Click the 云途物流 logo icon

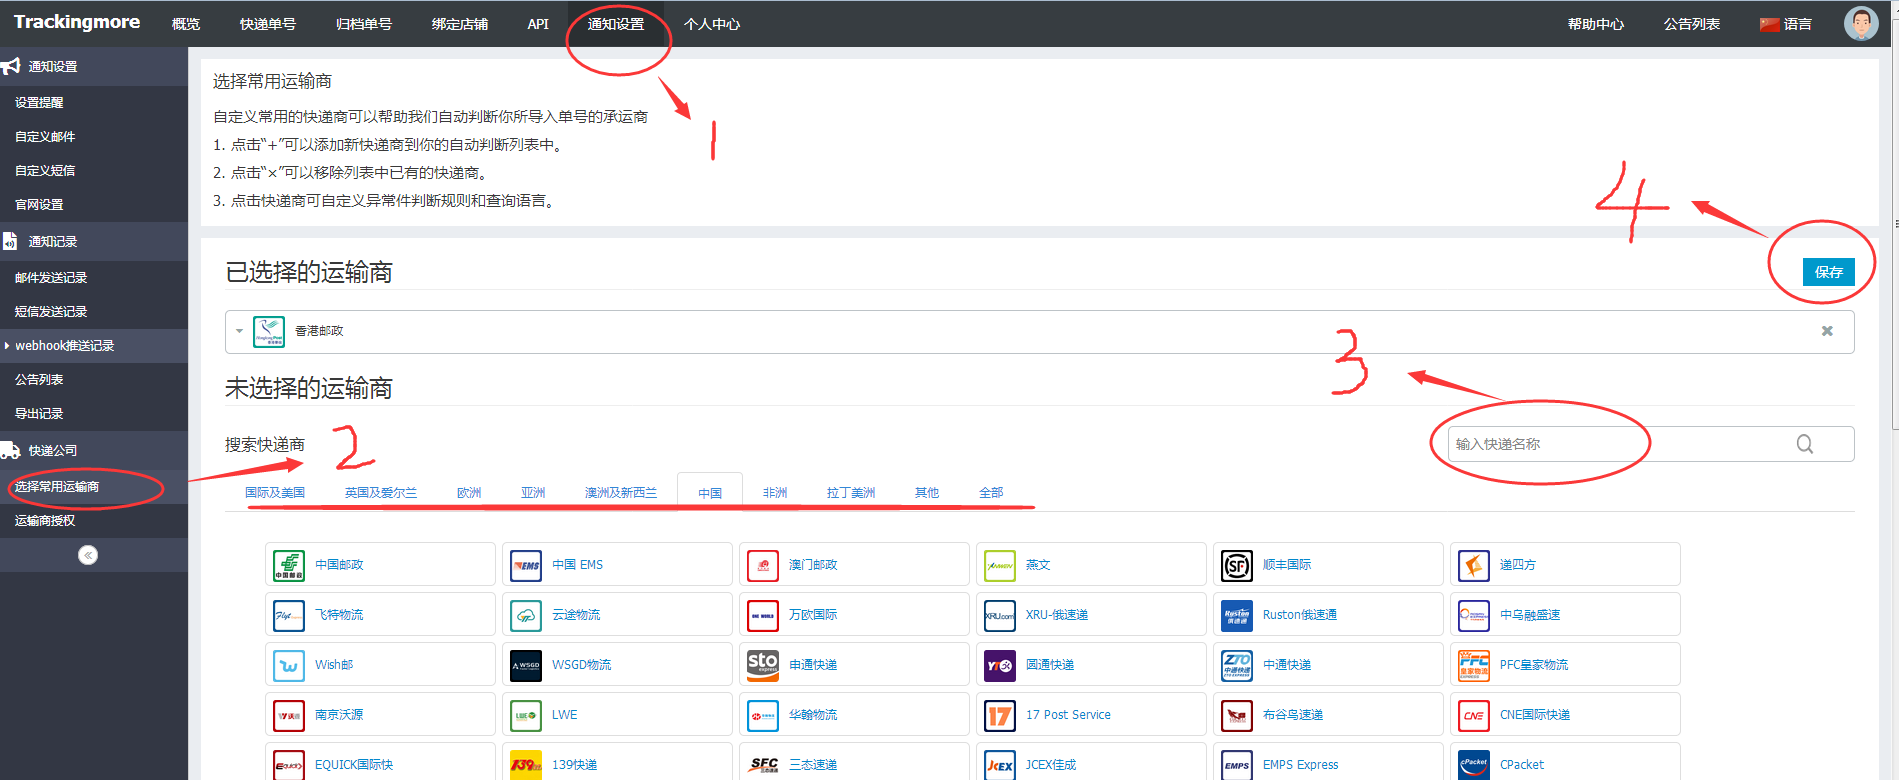[x=526, y=615]
